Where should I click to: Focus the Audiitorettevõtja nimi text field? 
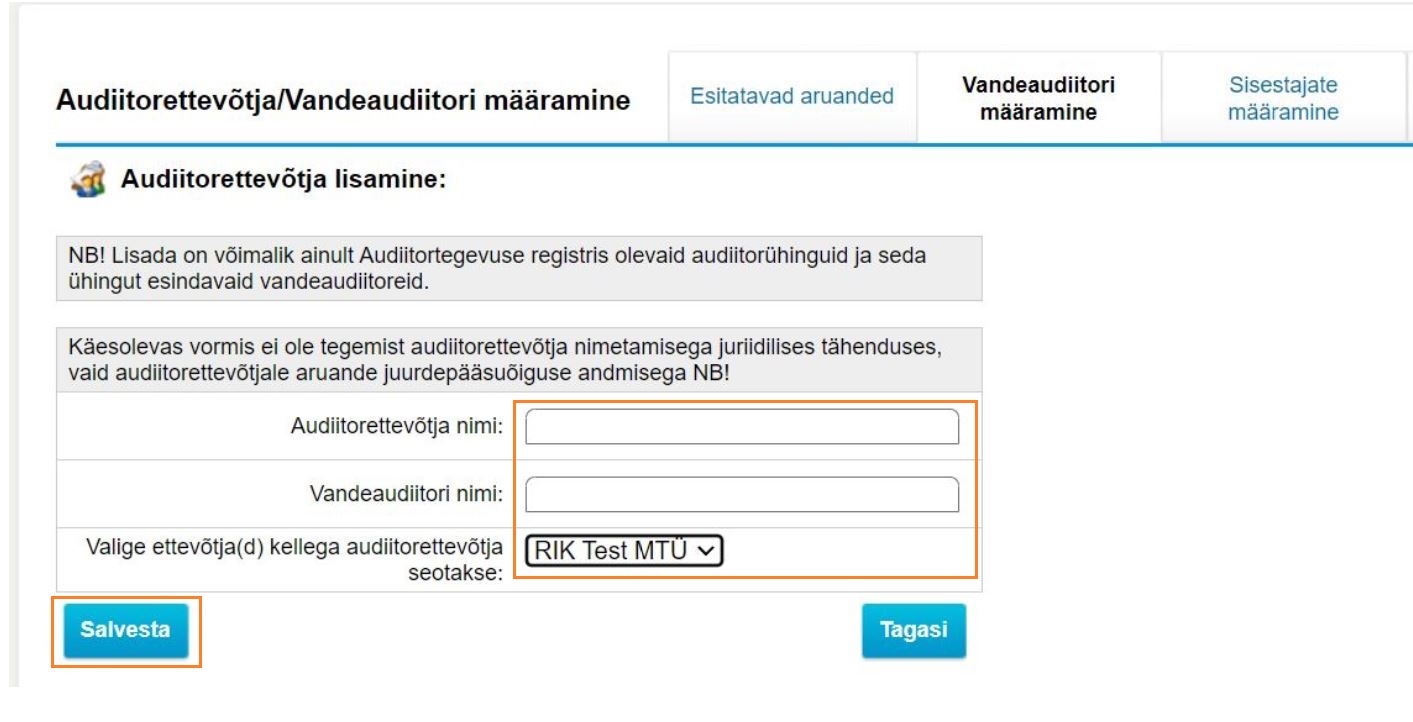click(x=741, y=427)
